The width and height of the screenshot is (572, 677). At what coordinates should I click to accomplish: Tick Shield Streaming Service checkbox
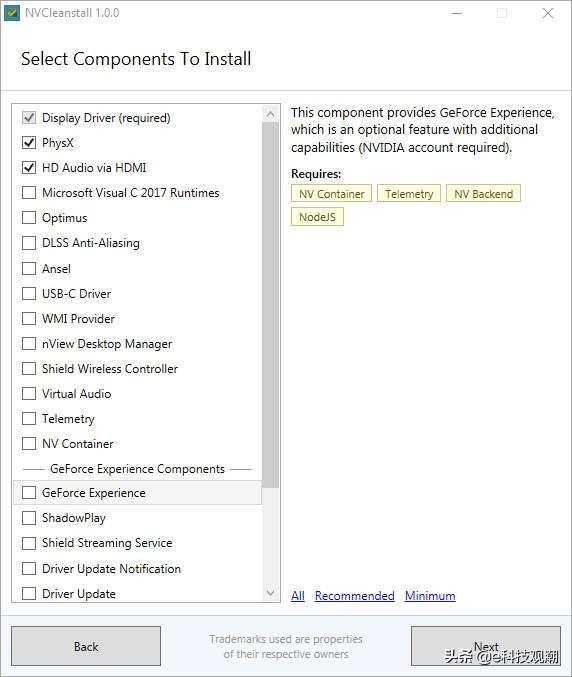(29, 543)
